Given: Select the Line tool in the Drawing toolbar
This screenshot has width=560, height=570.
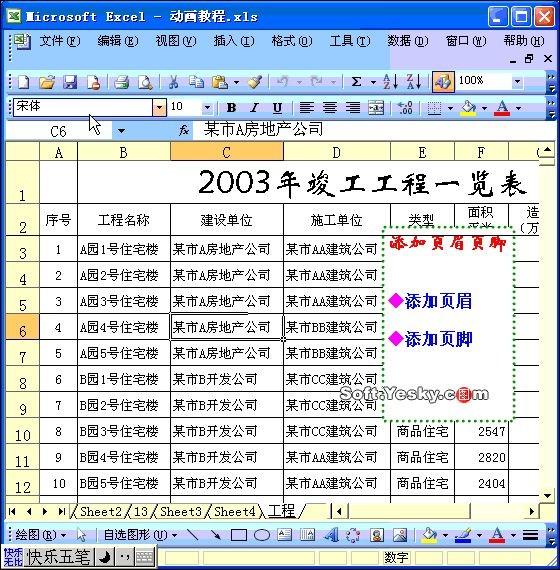Looking at the screenshot, I should point(192,535).
